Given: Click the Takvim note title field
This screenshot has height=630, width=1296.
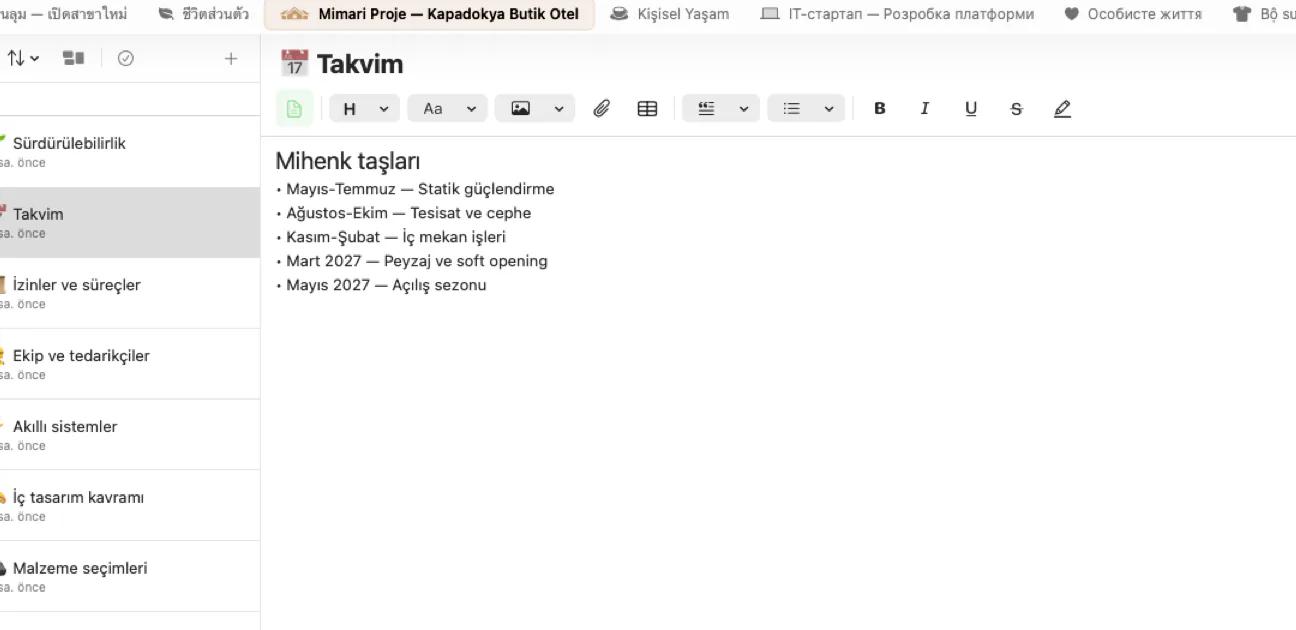Looking at the screenshot, I should tap(360, 64).
